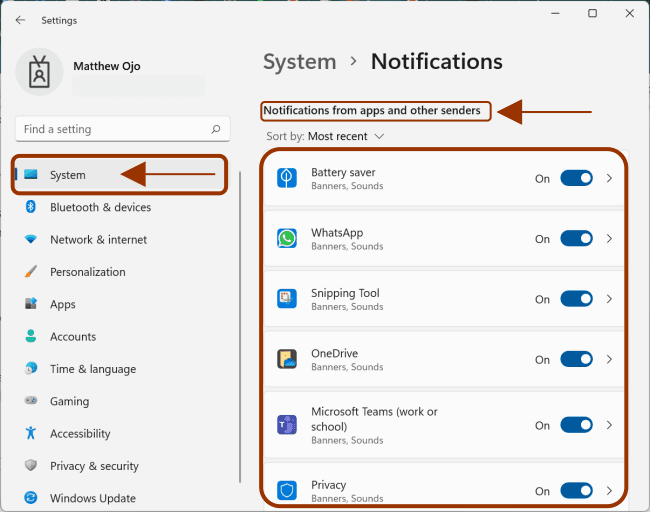Disable OneDrive notifications toggle
Viewport: 650px width, 512px height.
click(576, 359)
